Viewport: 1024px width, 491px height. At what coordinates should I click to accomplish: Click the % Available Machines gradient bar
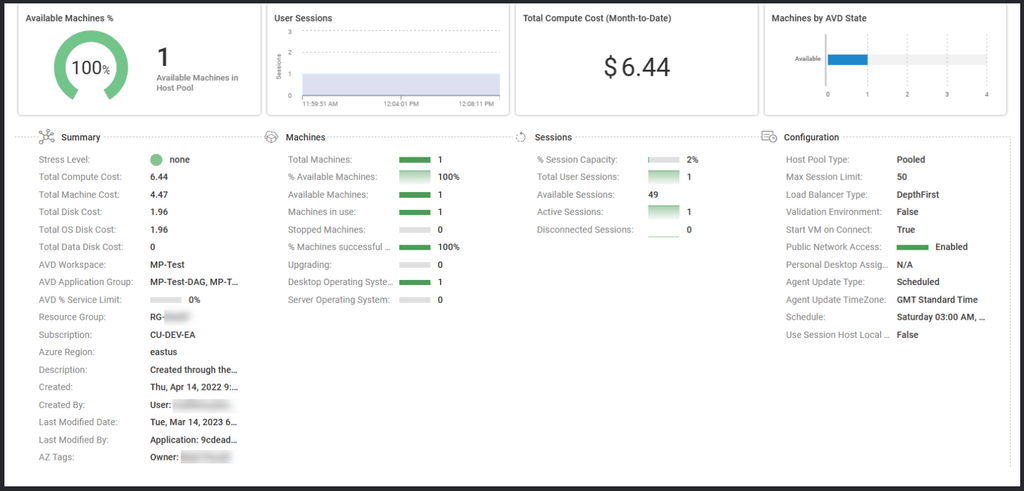pyautogui.click(x=415, y=177)
